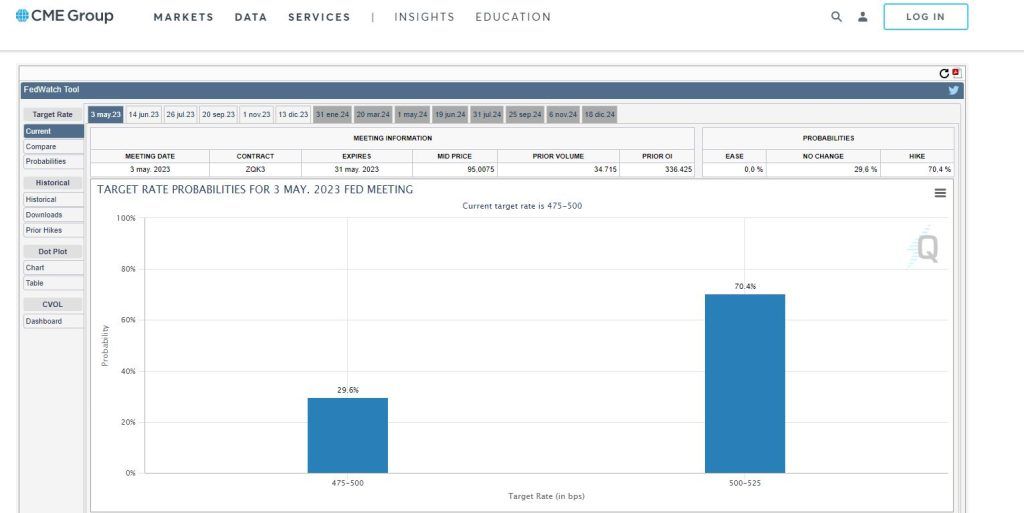The width and height of the screenshot is (1024, 513).
Task: Click the NO CHANGE column header
Action: coord(823,157)
